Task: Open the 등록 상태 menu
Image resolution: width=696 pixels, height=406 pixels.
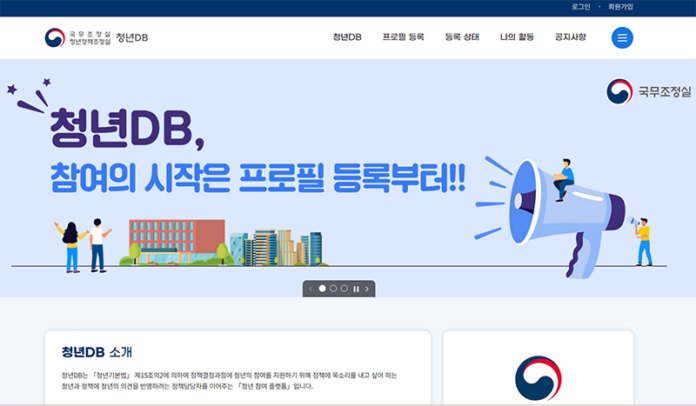Action: [x=462, y=38]
